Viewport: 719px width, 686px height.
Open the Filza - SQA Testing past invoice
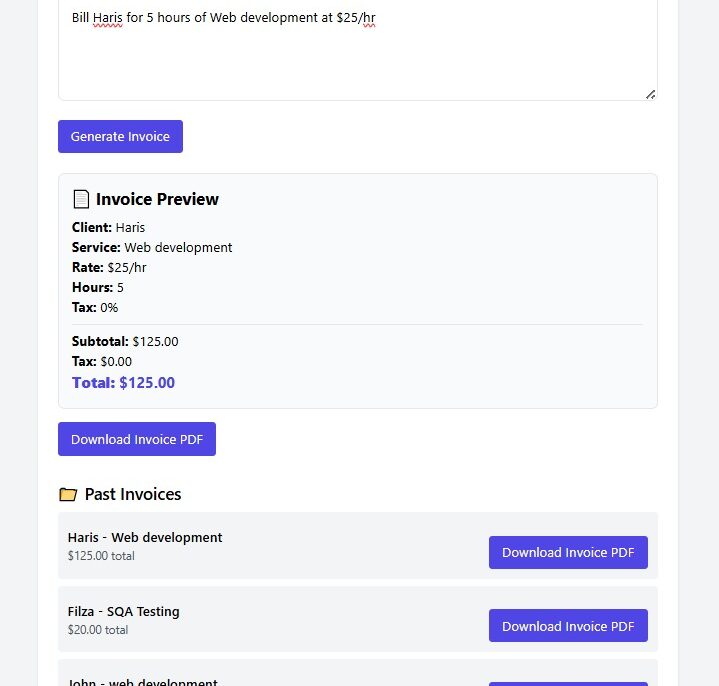124,612
